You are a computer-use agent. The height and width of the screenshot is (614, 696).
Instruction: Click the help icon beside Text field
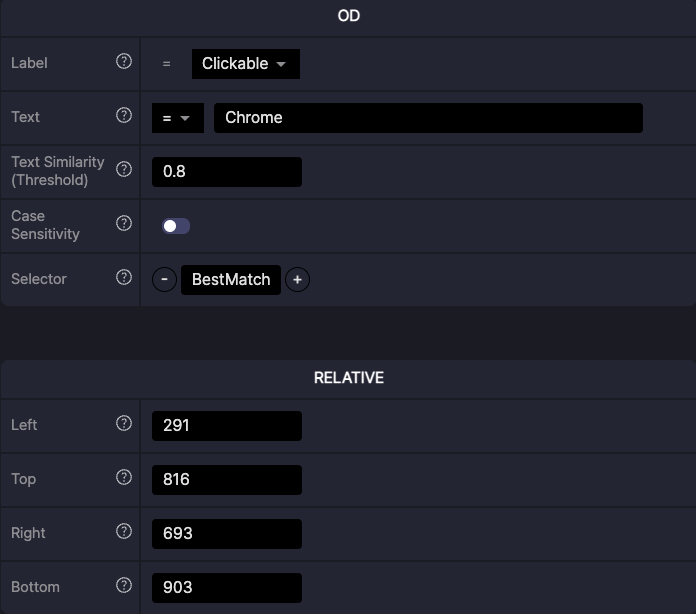point(124,116)
